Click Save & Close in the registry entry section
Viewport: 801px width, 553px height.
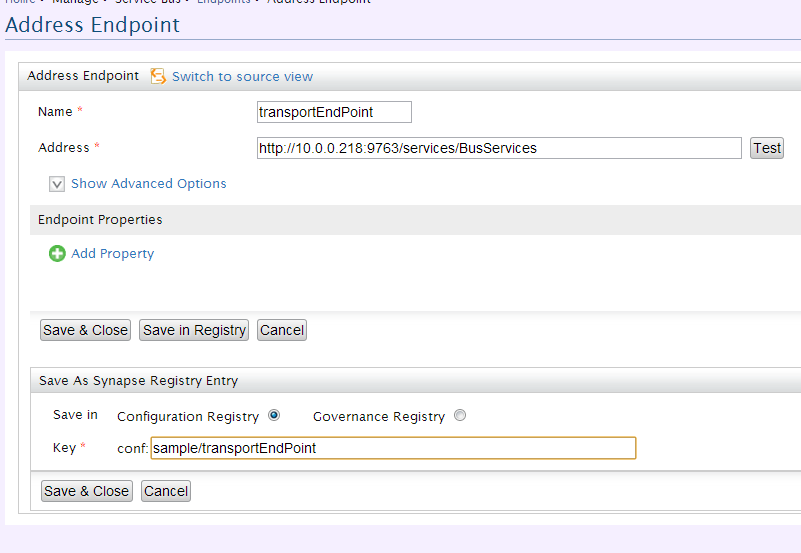87,491
